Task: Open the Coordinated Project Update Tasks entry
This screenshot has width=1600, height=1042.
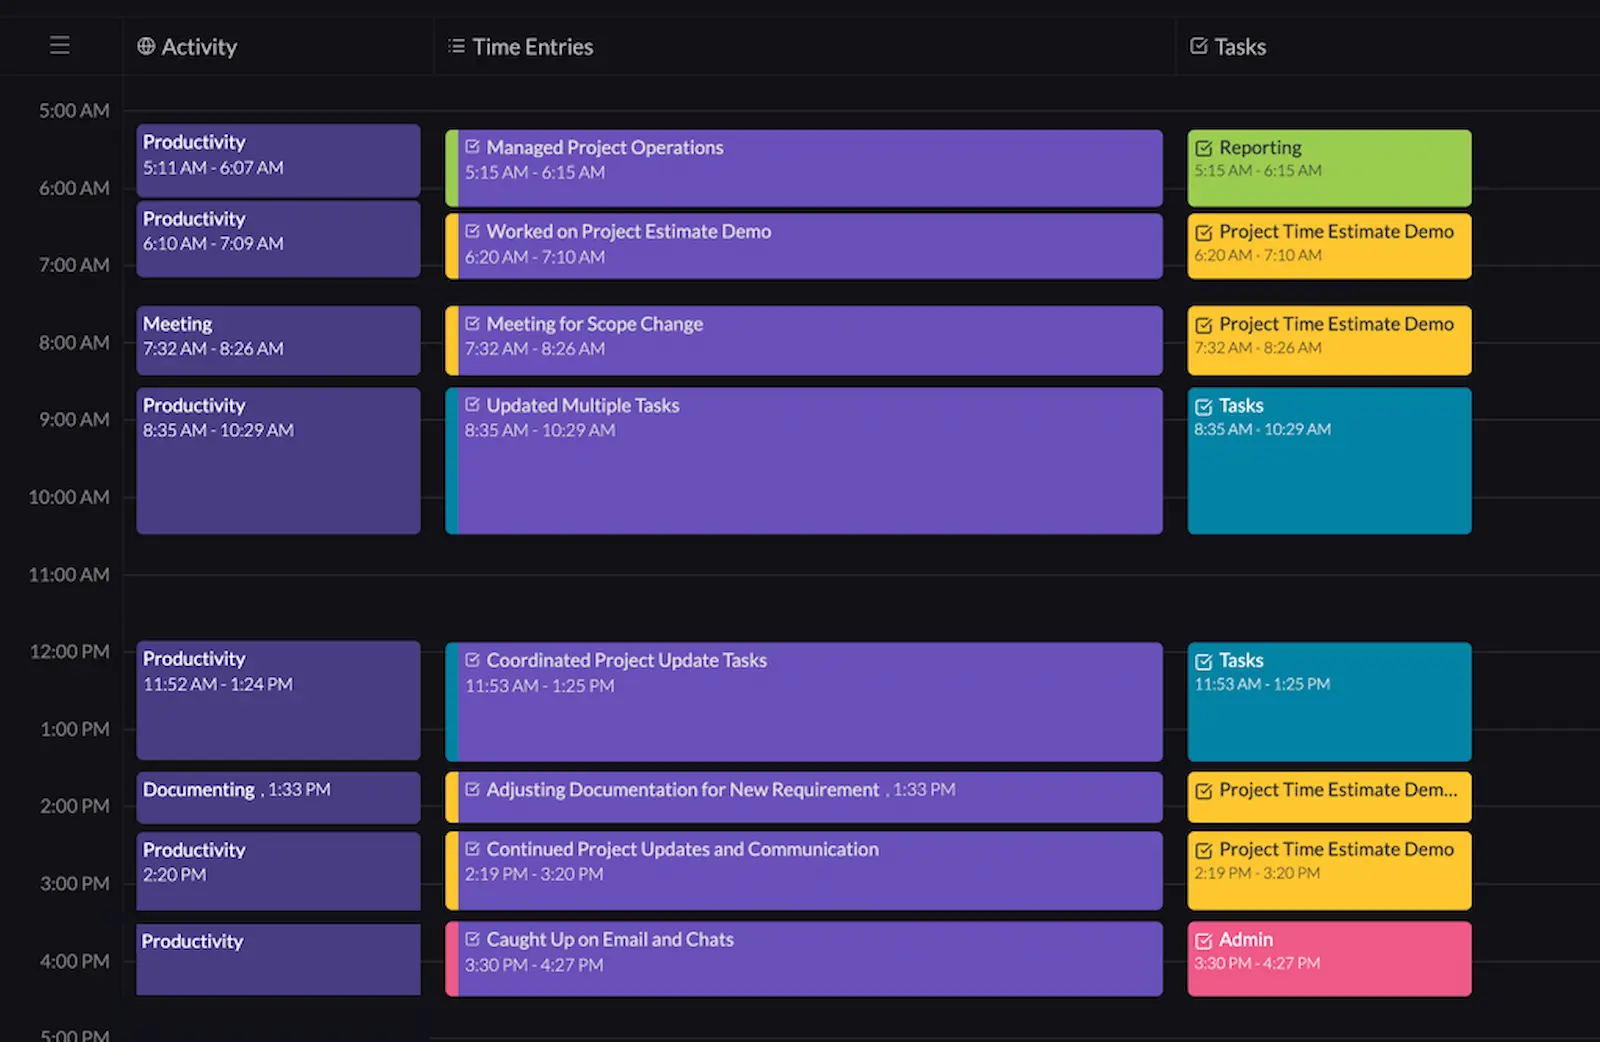Action: tap(800, 700)
